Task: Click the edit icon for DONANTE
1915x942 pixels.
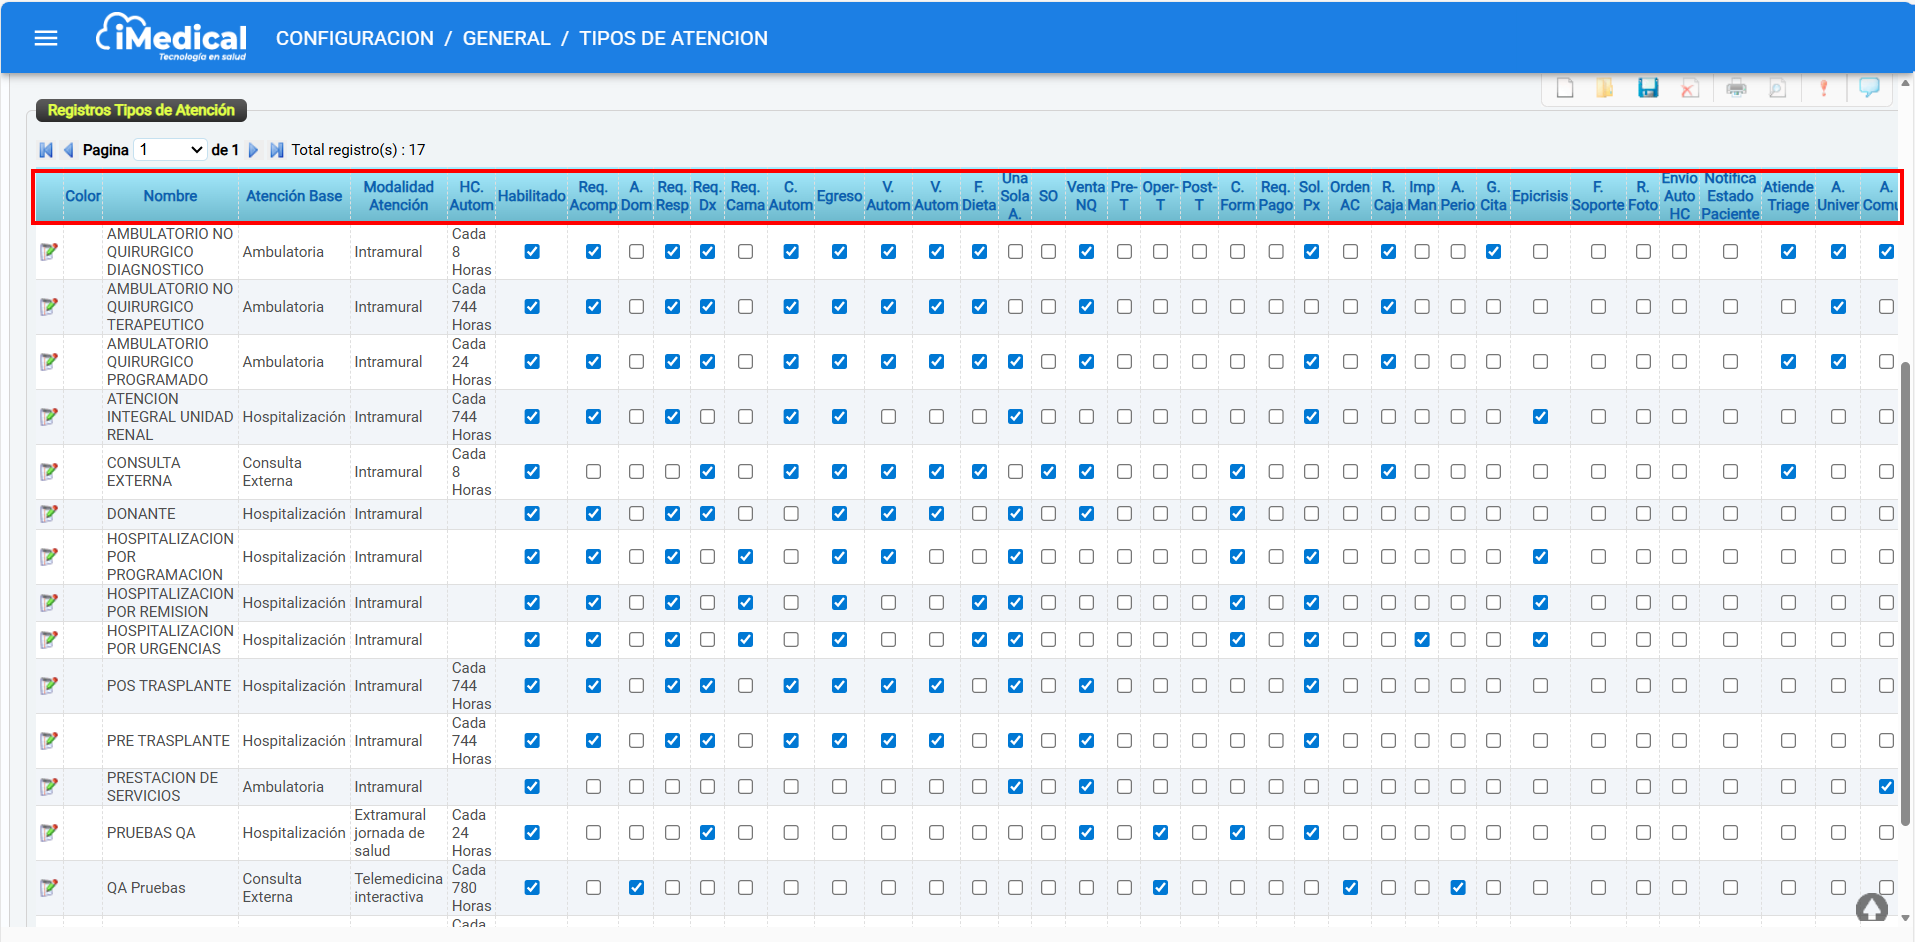Action: coord(48,514)
